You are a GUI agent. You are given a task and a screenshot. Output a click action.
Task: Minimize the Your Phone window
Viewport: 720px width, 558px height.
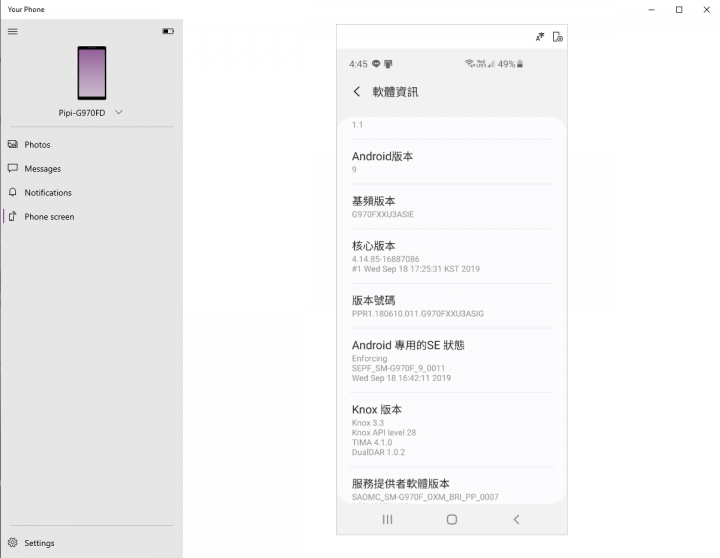point(652,9)
